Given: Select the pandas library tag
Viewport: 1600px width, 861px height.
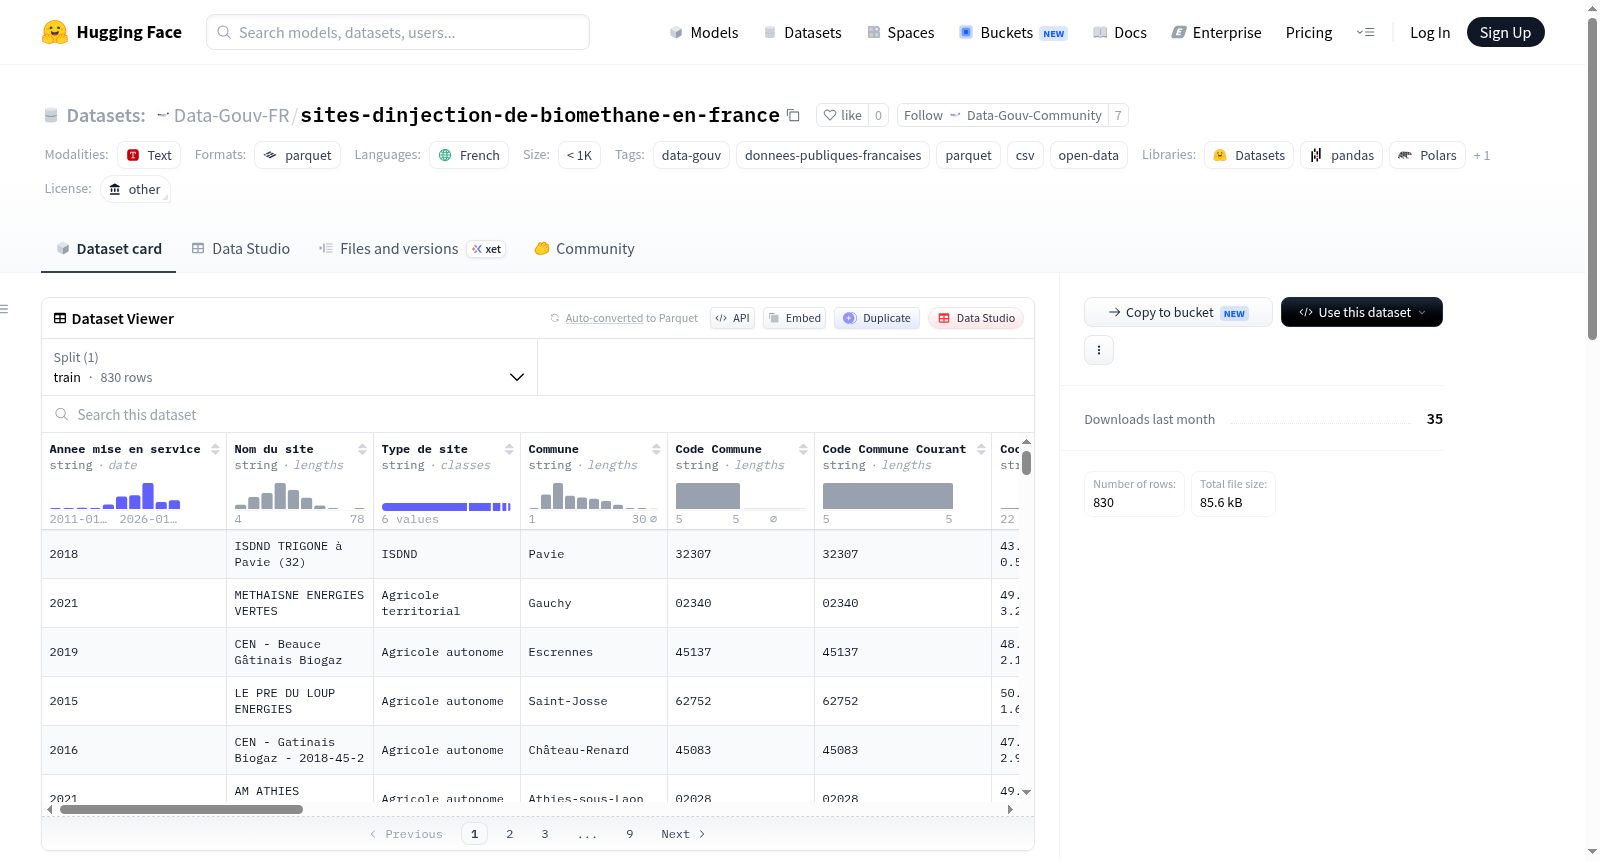Looking at the screenshot, I should [x=1342, y=155].
